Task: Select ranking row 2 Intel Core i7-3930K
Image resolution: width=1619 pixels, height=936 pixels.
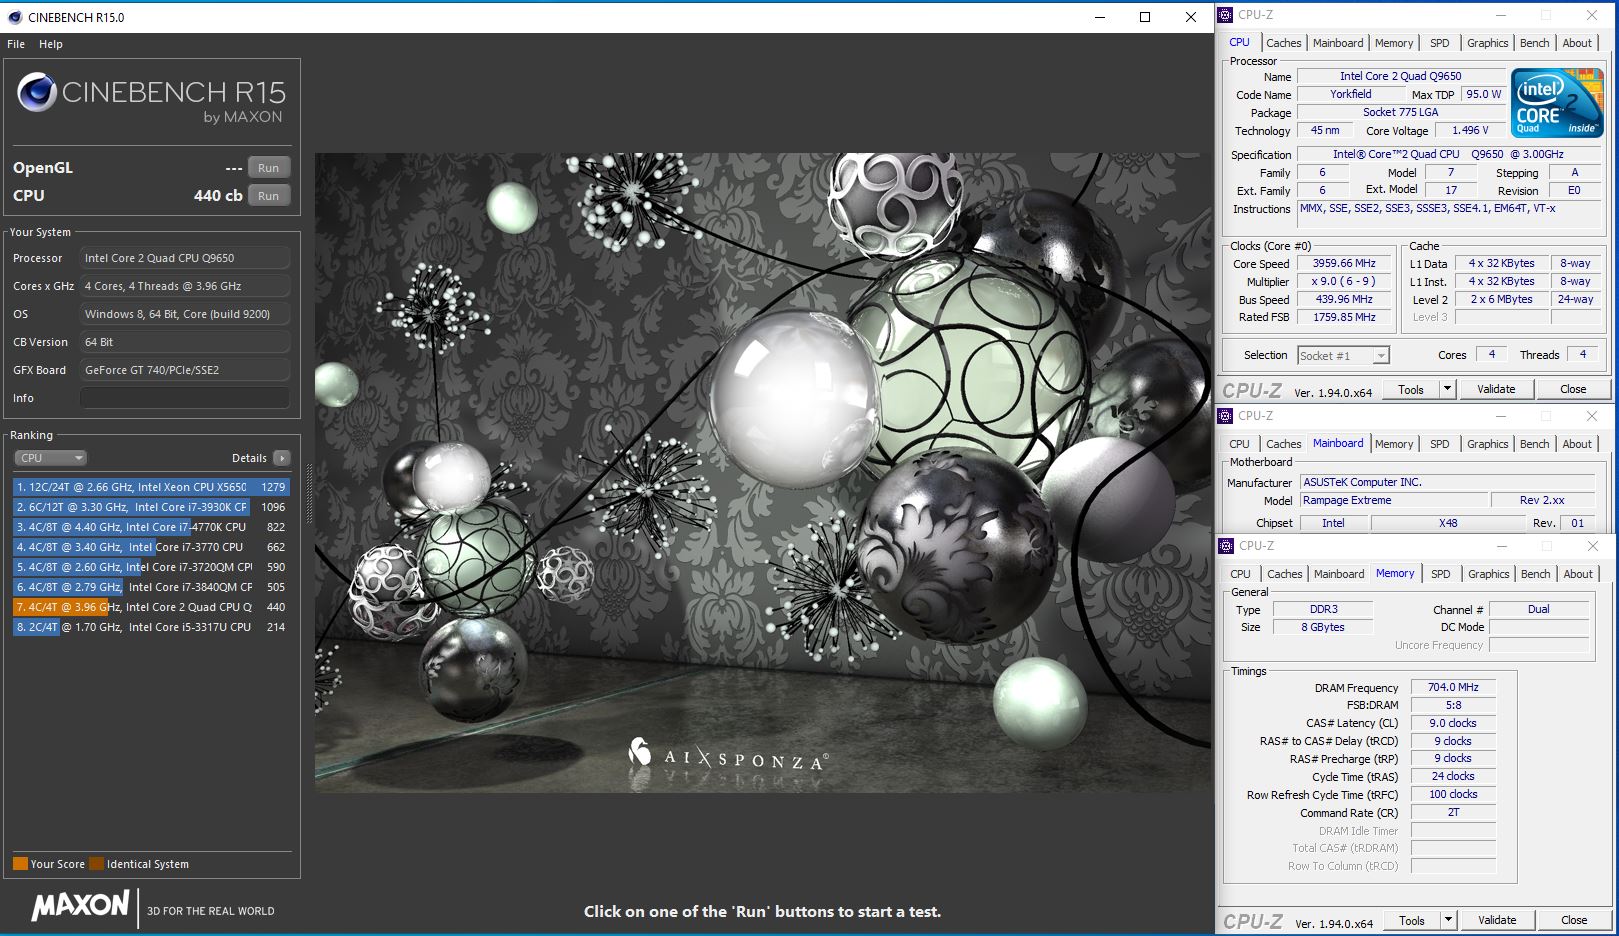Action: pyautogui.click(x=151, y=507)
